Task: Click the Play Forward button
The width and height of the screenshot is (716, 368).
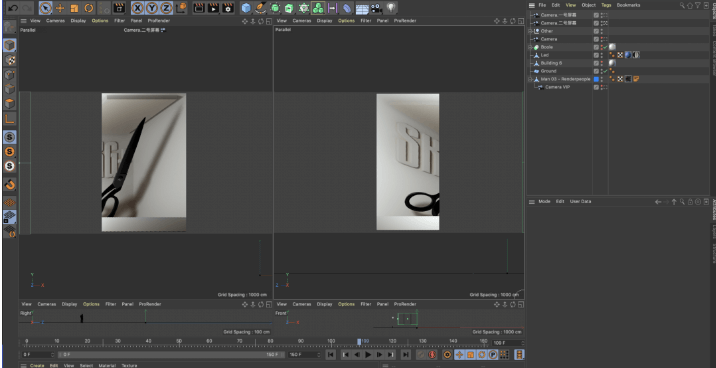Action: [368, 355]
